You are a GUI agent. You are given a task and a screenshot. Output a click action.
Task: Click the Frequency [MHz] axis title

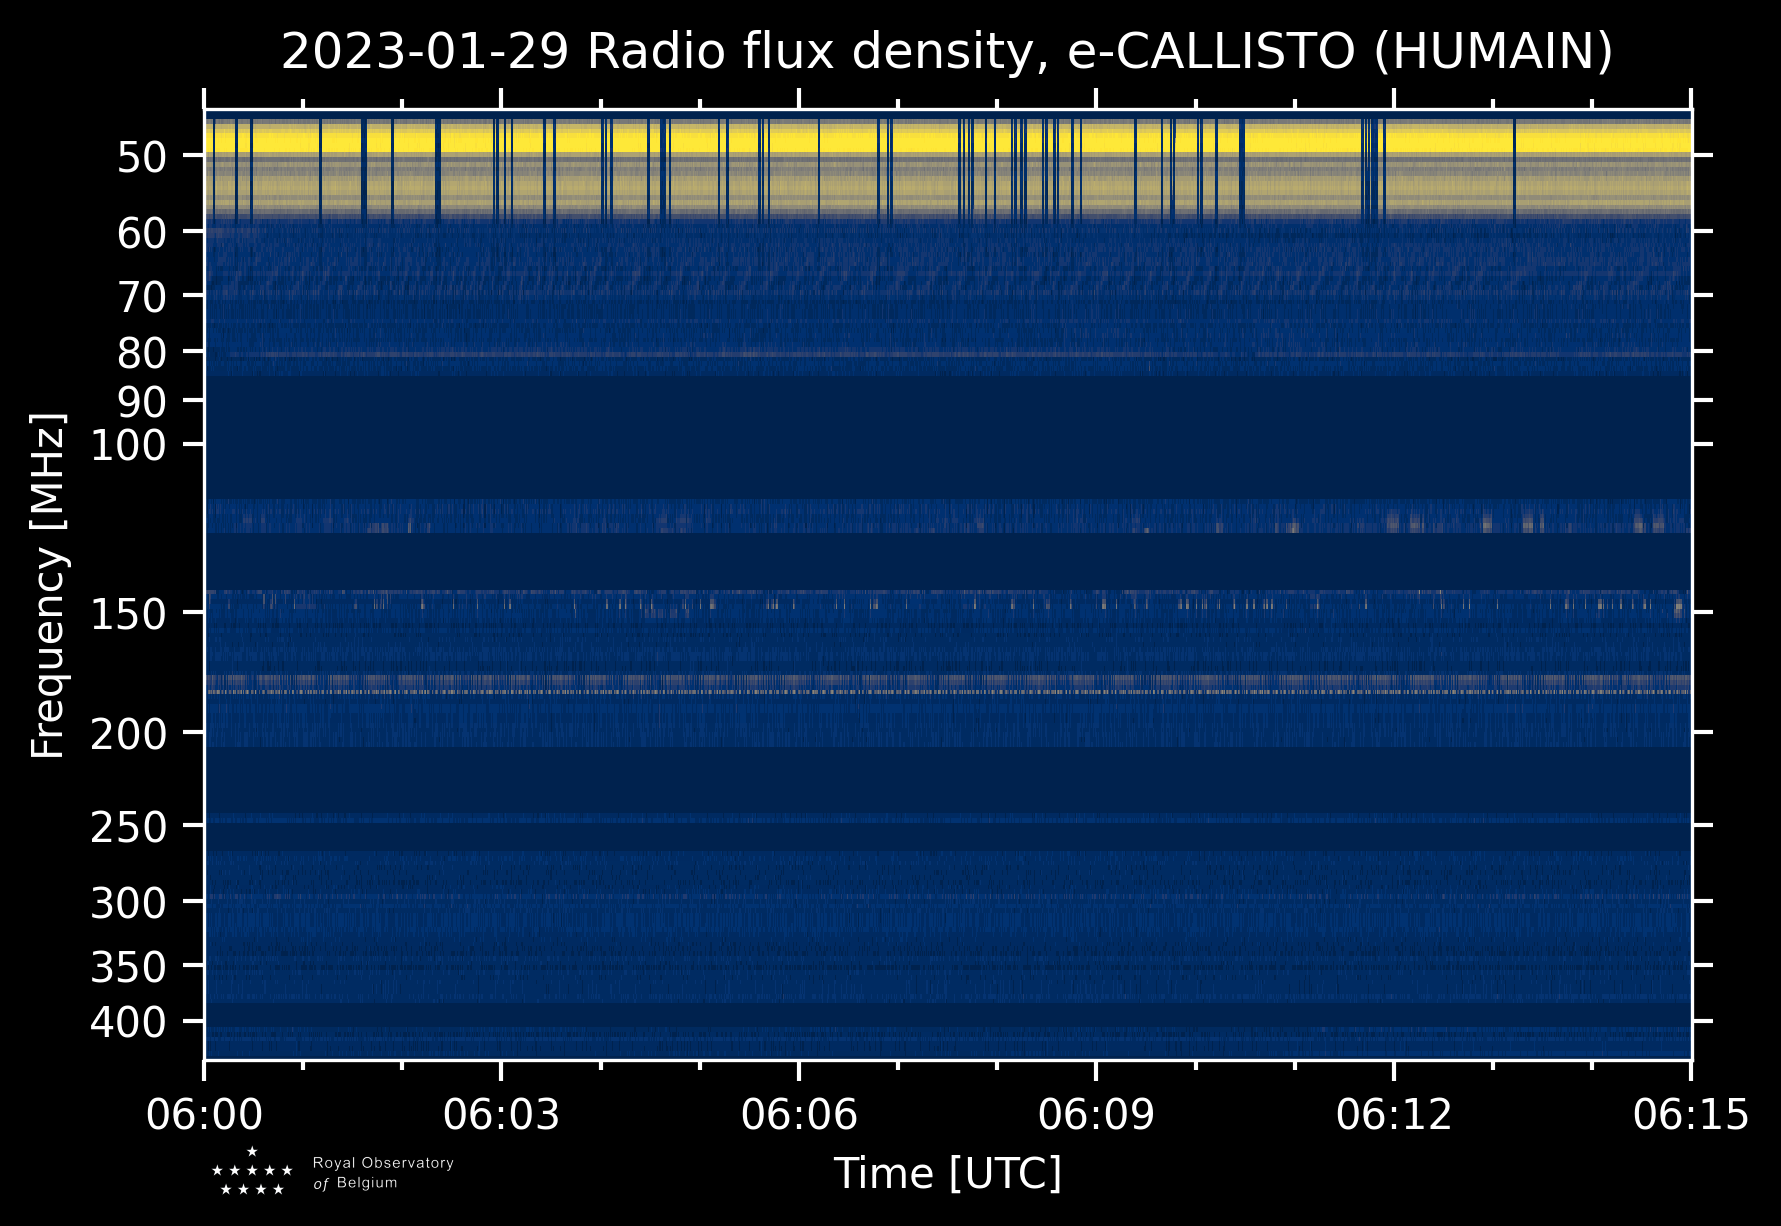click(x=48, y=585)
